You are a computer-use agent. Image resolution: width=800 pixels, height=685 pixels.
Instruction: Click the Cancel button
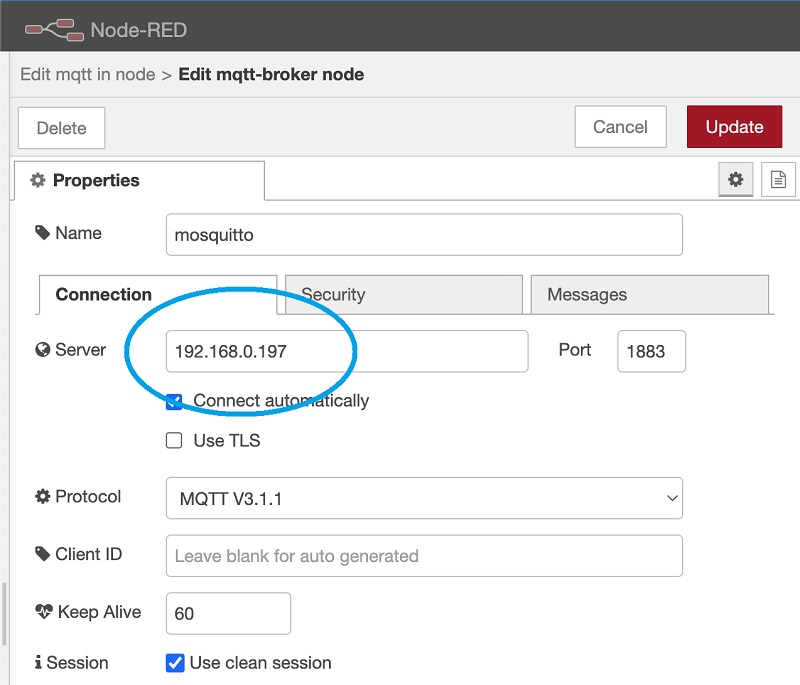point(620,126)
